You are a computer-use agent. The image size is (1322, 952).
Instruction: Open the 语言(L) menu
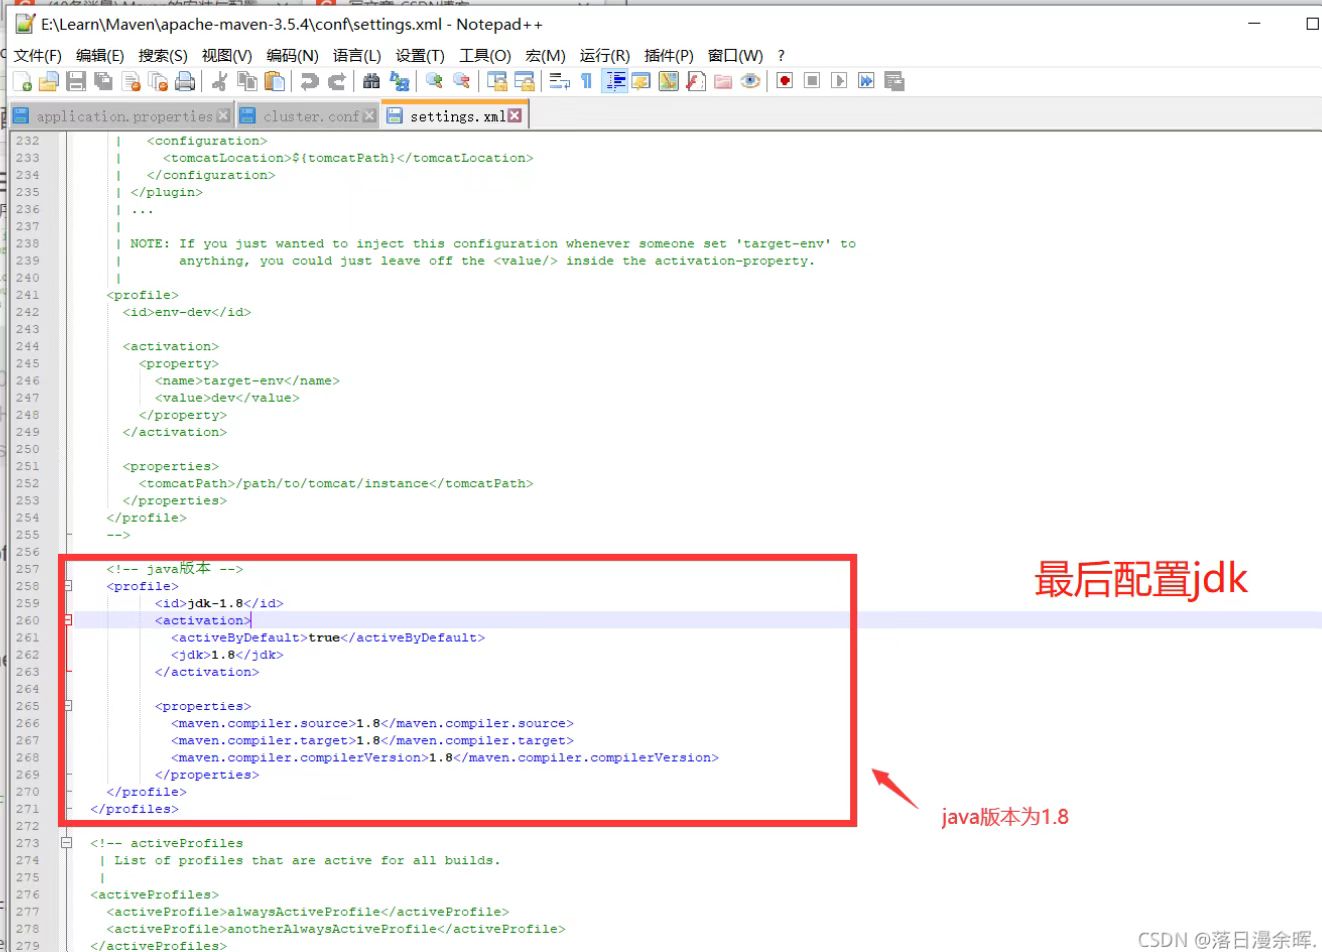click(357, 55)
